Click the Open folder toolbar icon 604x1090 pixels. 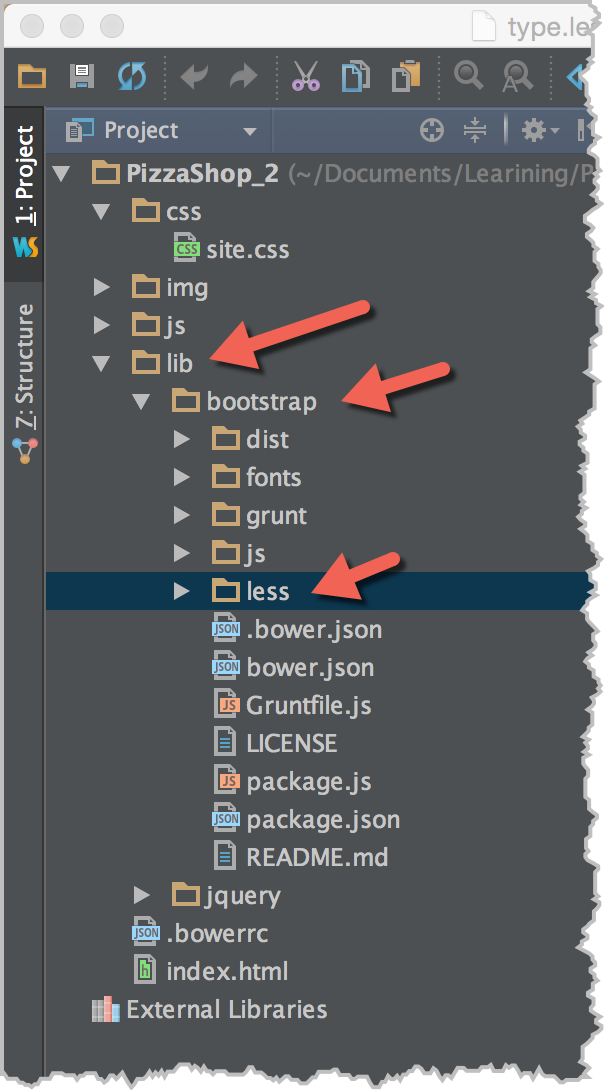tap(32, 75)
